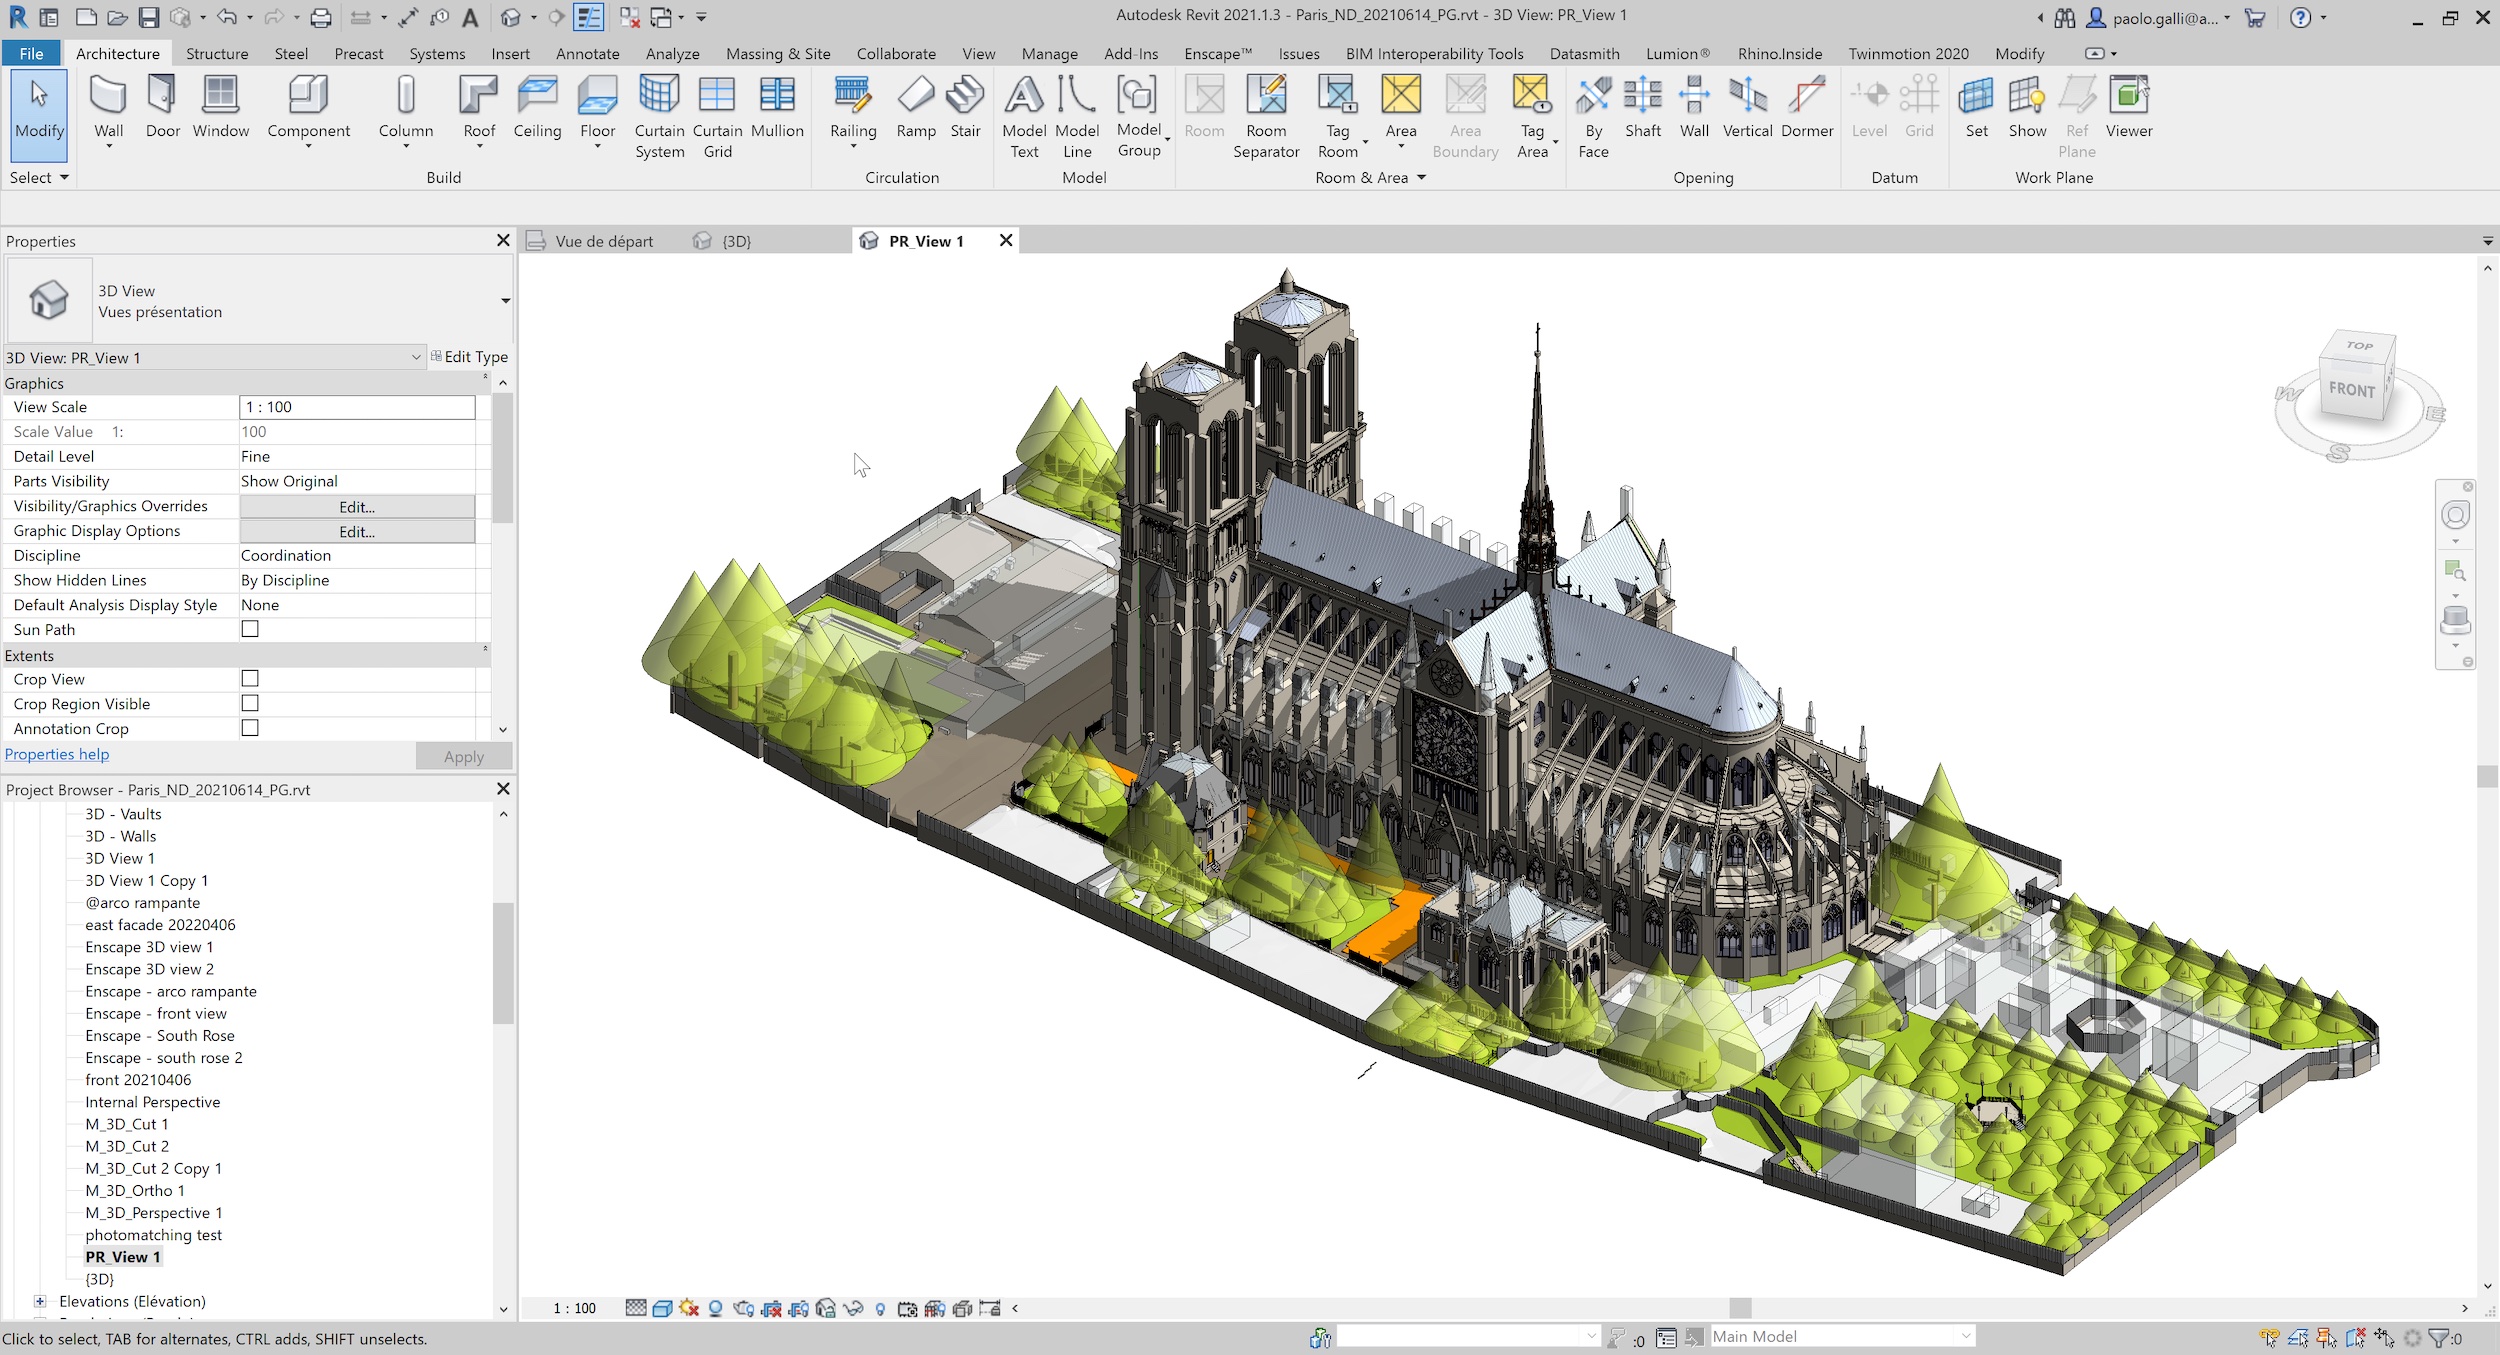Click the Ramp tool icon
This screenshot has height=1355, width=2500.
click(915, 97)
